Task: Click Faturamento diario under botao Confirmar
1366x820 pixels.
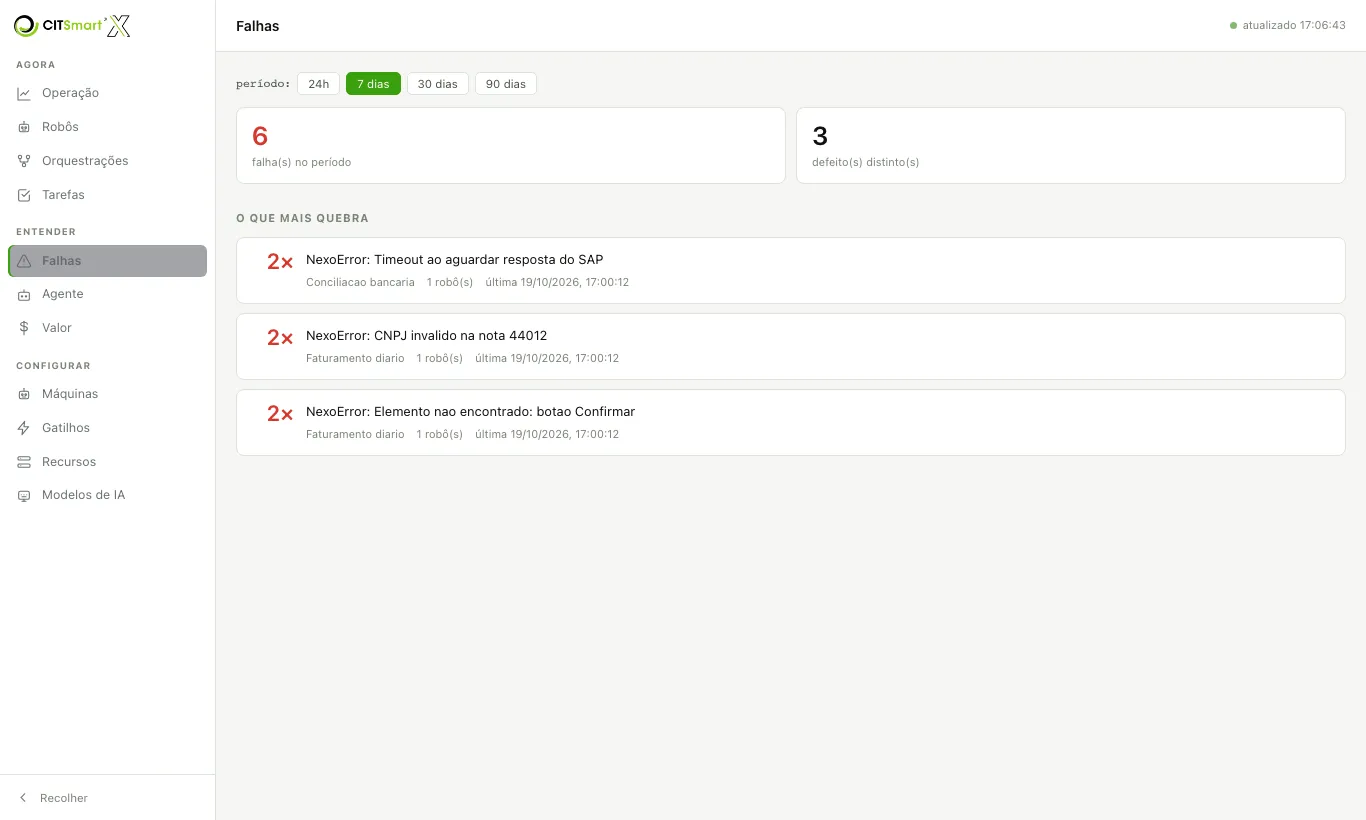Action: tap(355, 434)
